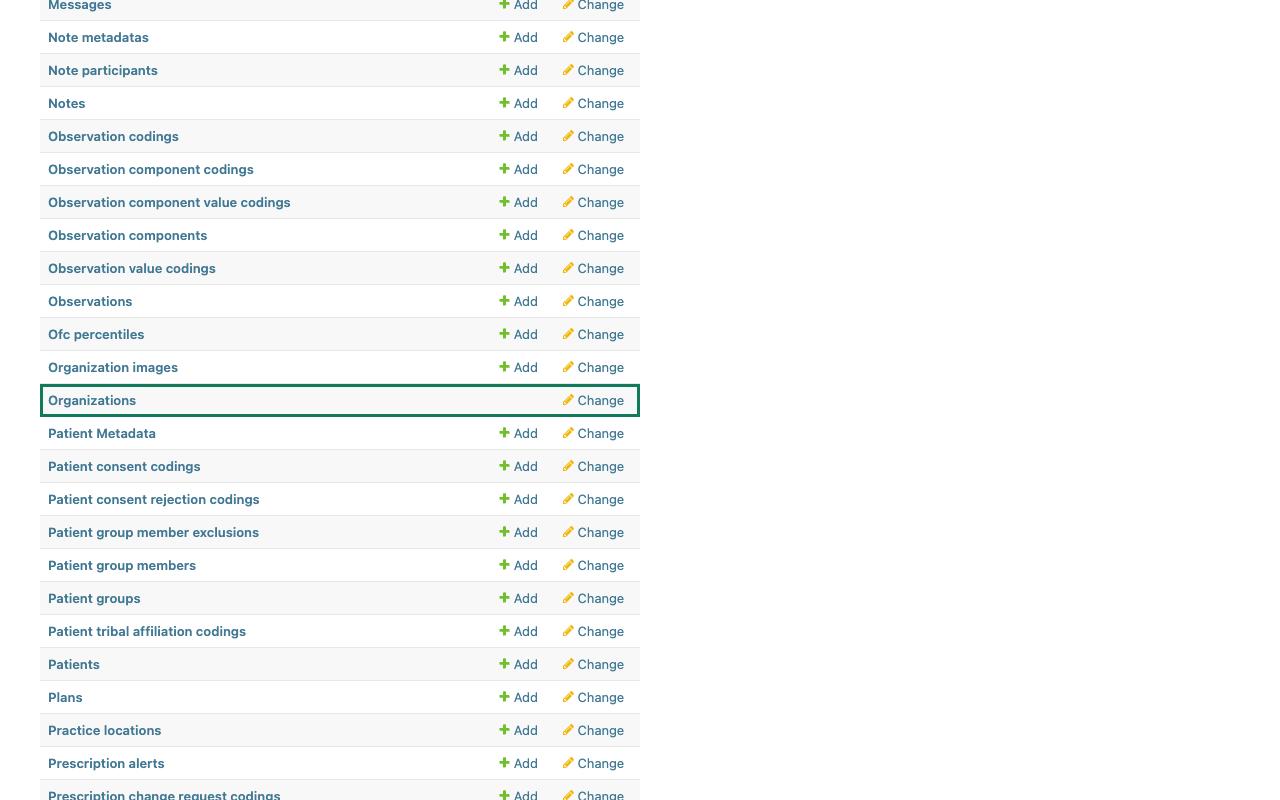Screen dimensions: 1280x800
Task: Change Observation component value codings
Action: click(x=593, y=202)
